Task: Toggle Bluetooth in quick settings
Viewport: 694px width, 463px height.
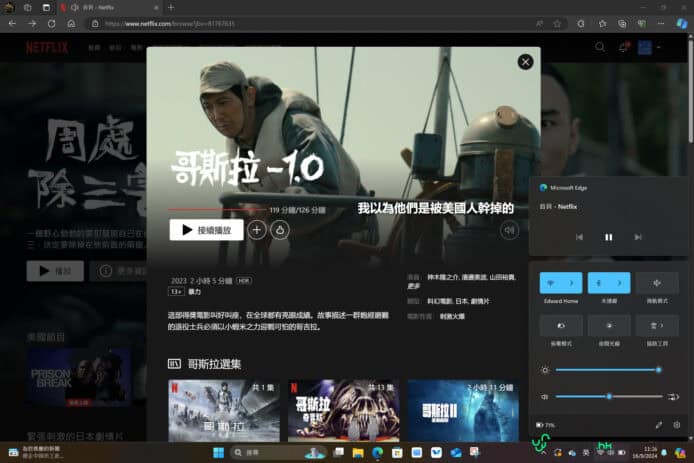Action: click(598, 282)
